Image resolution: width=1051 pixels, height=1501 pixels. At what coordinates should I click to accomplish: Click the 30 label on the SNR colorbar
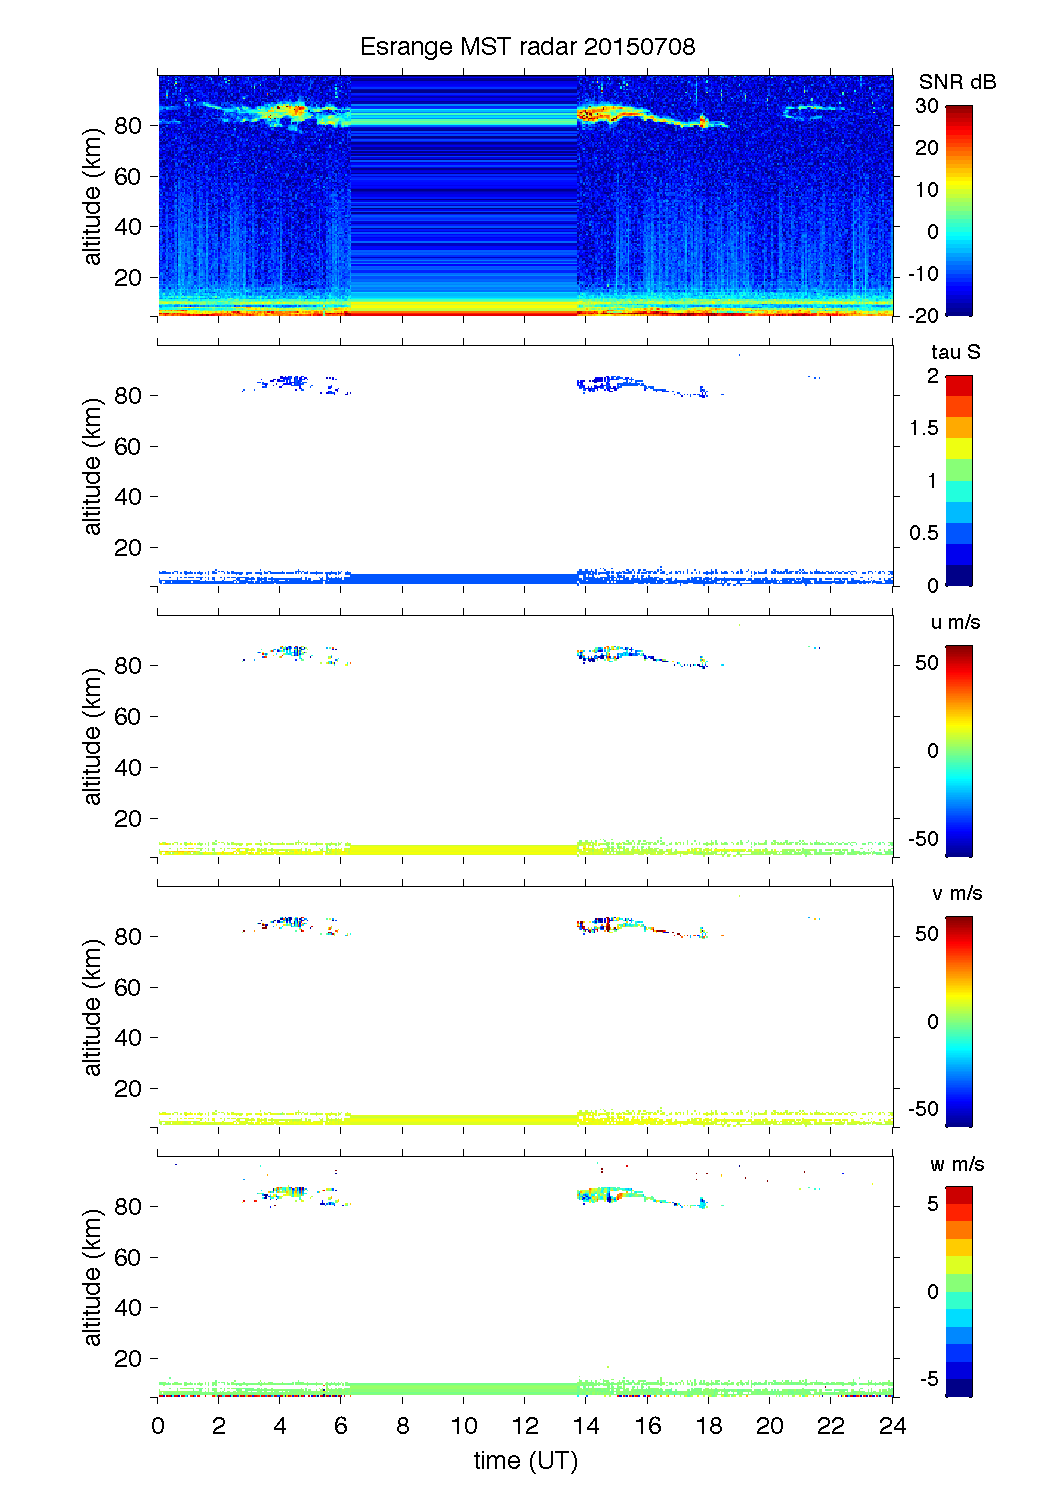(927, 106)
